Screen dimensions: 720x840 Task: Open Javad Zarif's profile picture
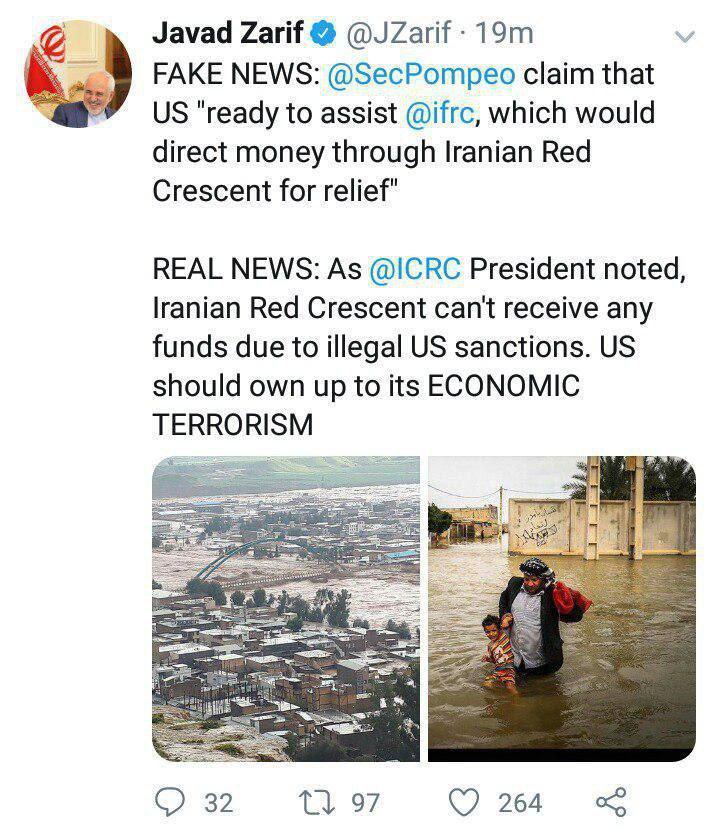coord(77,73)
